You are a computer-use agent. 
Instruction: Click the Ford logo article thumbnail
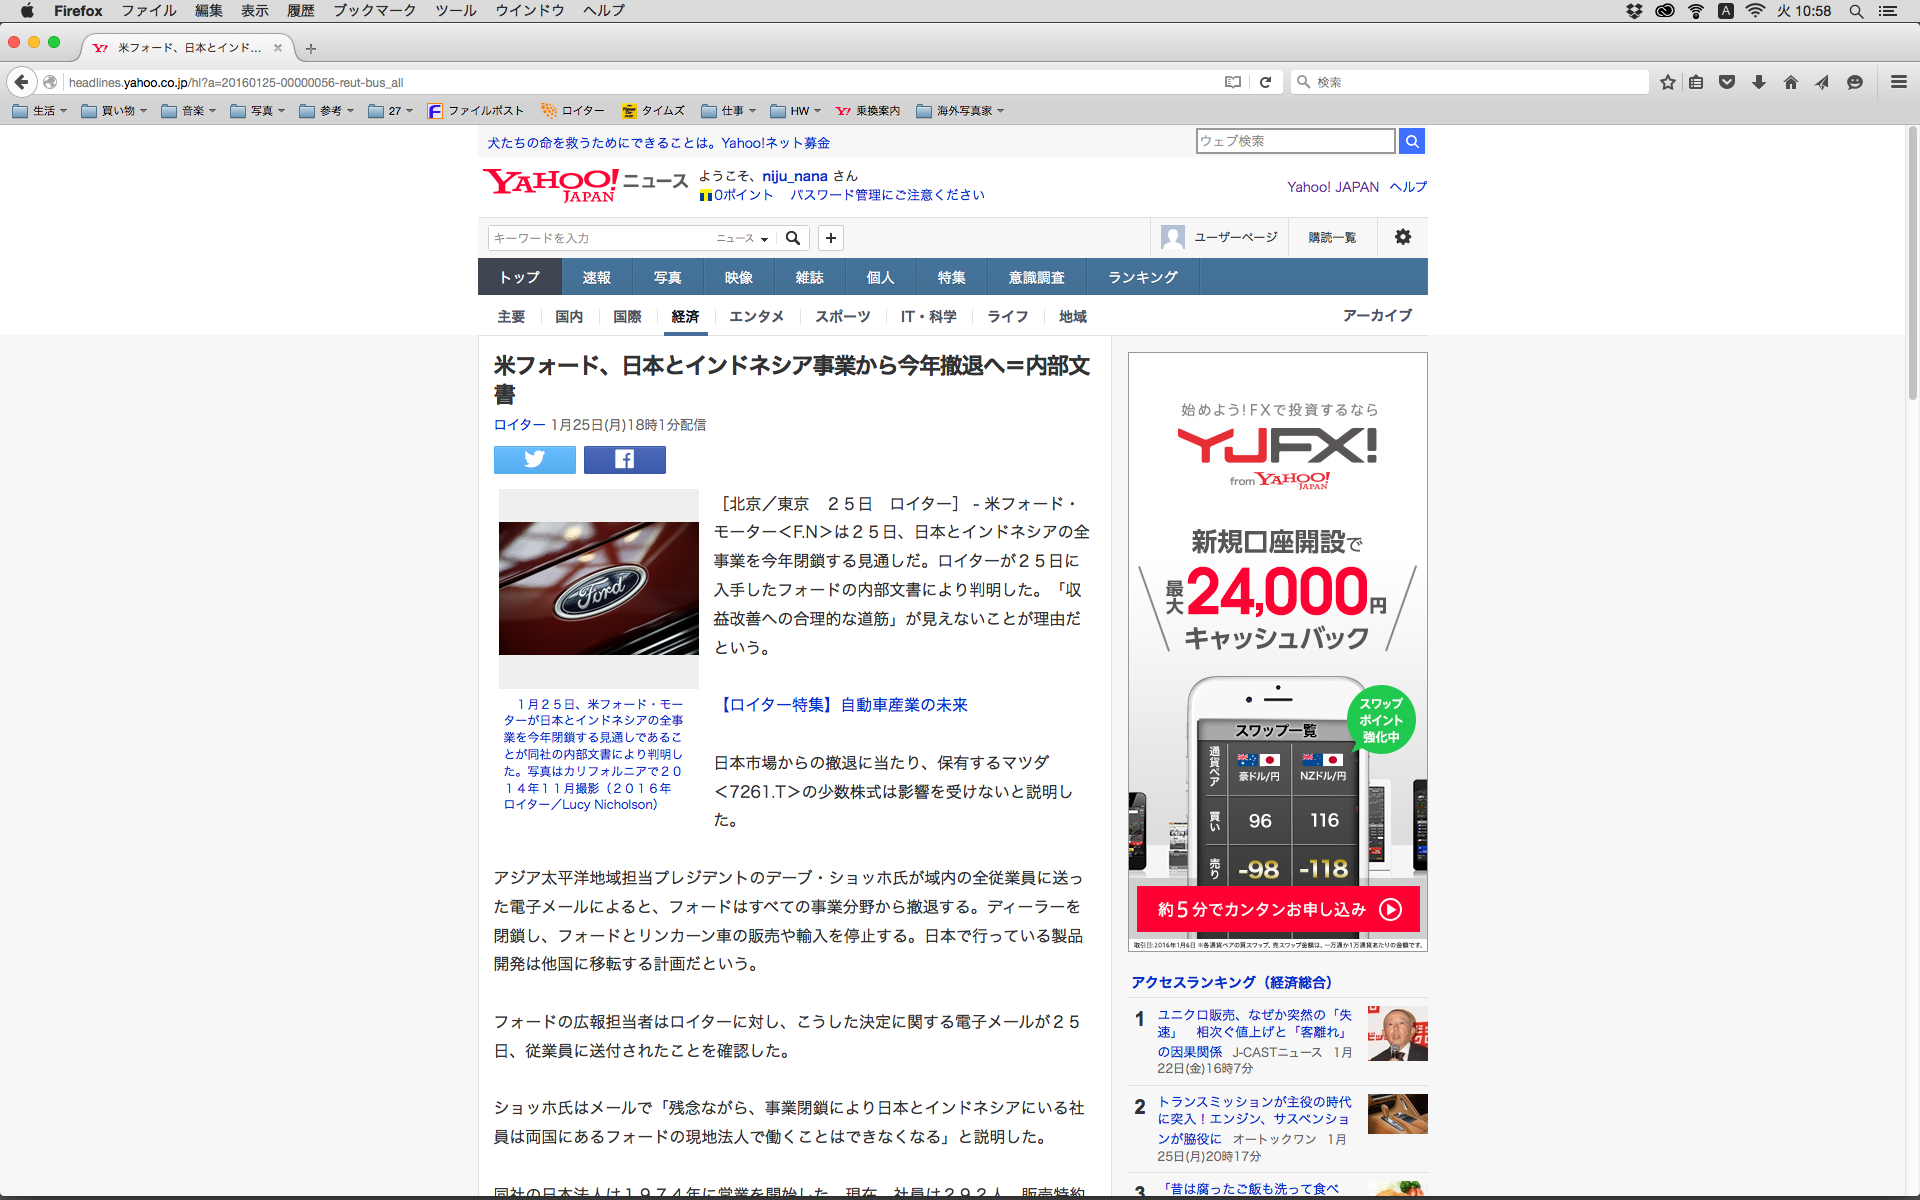pyautogui.click(x=598, y=588)
